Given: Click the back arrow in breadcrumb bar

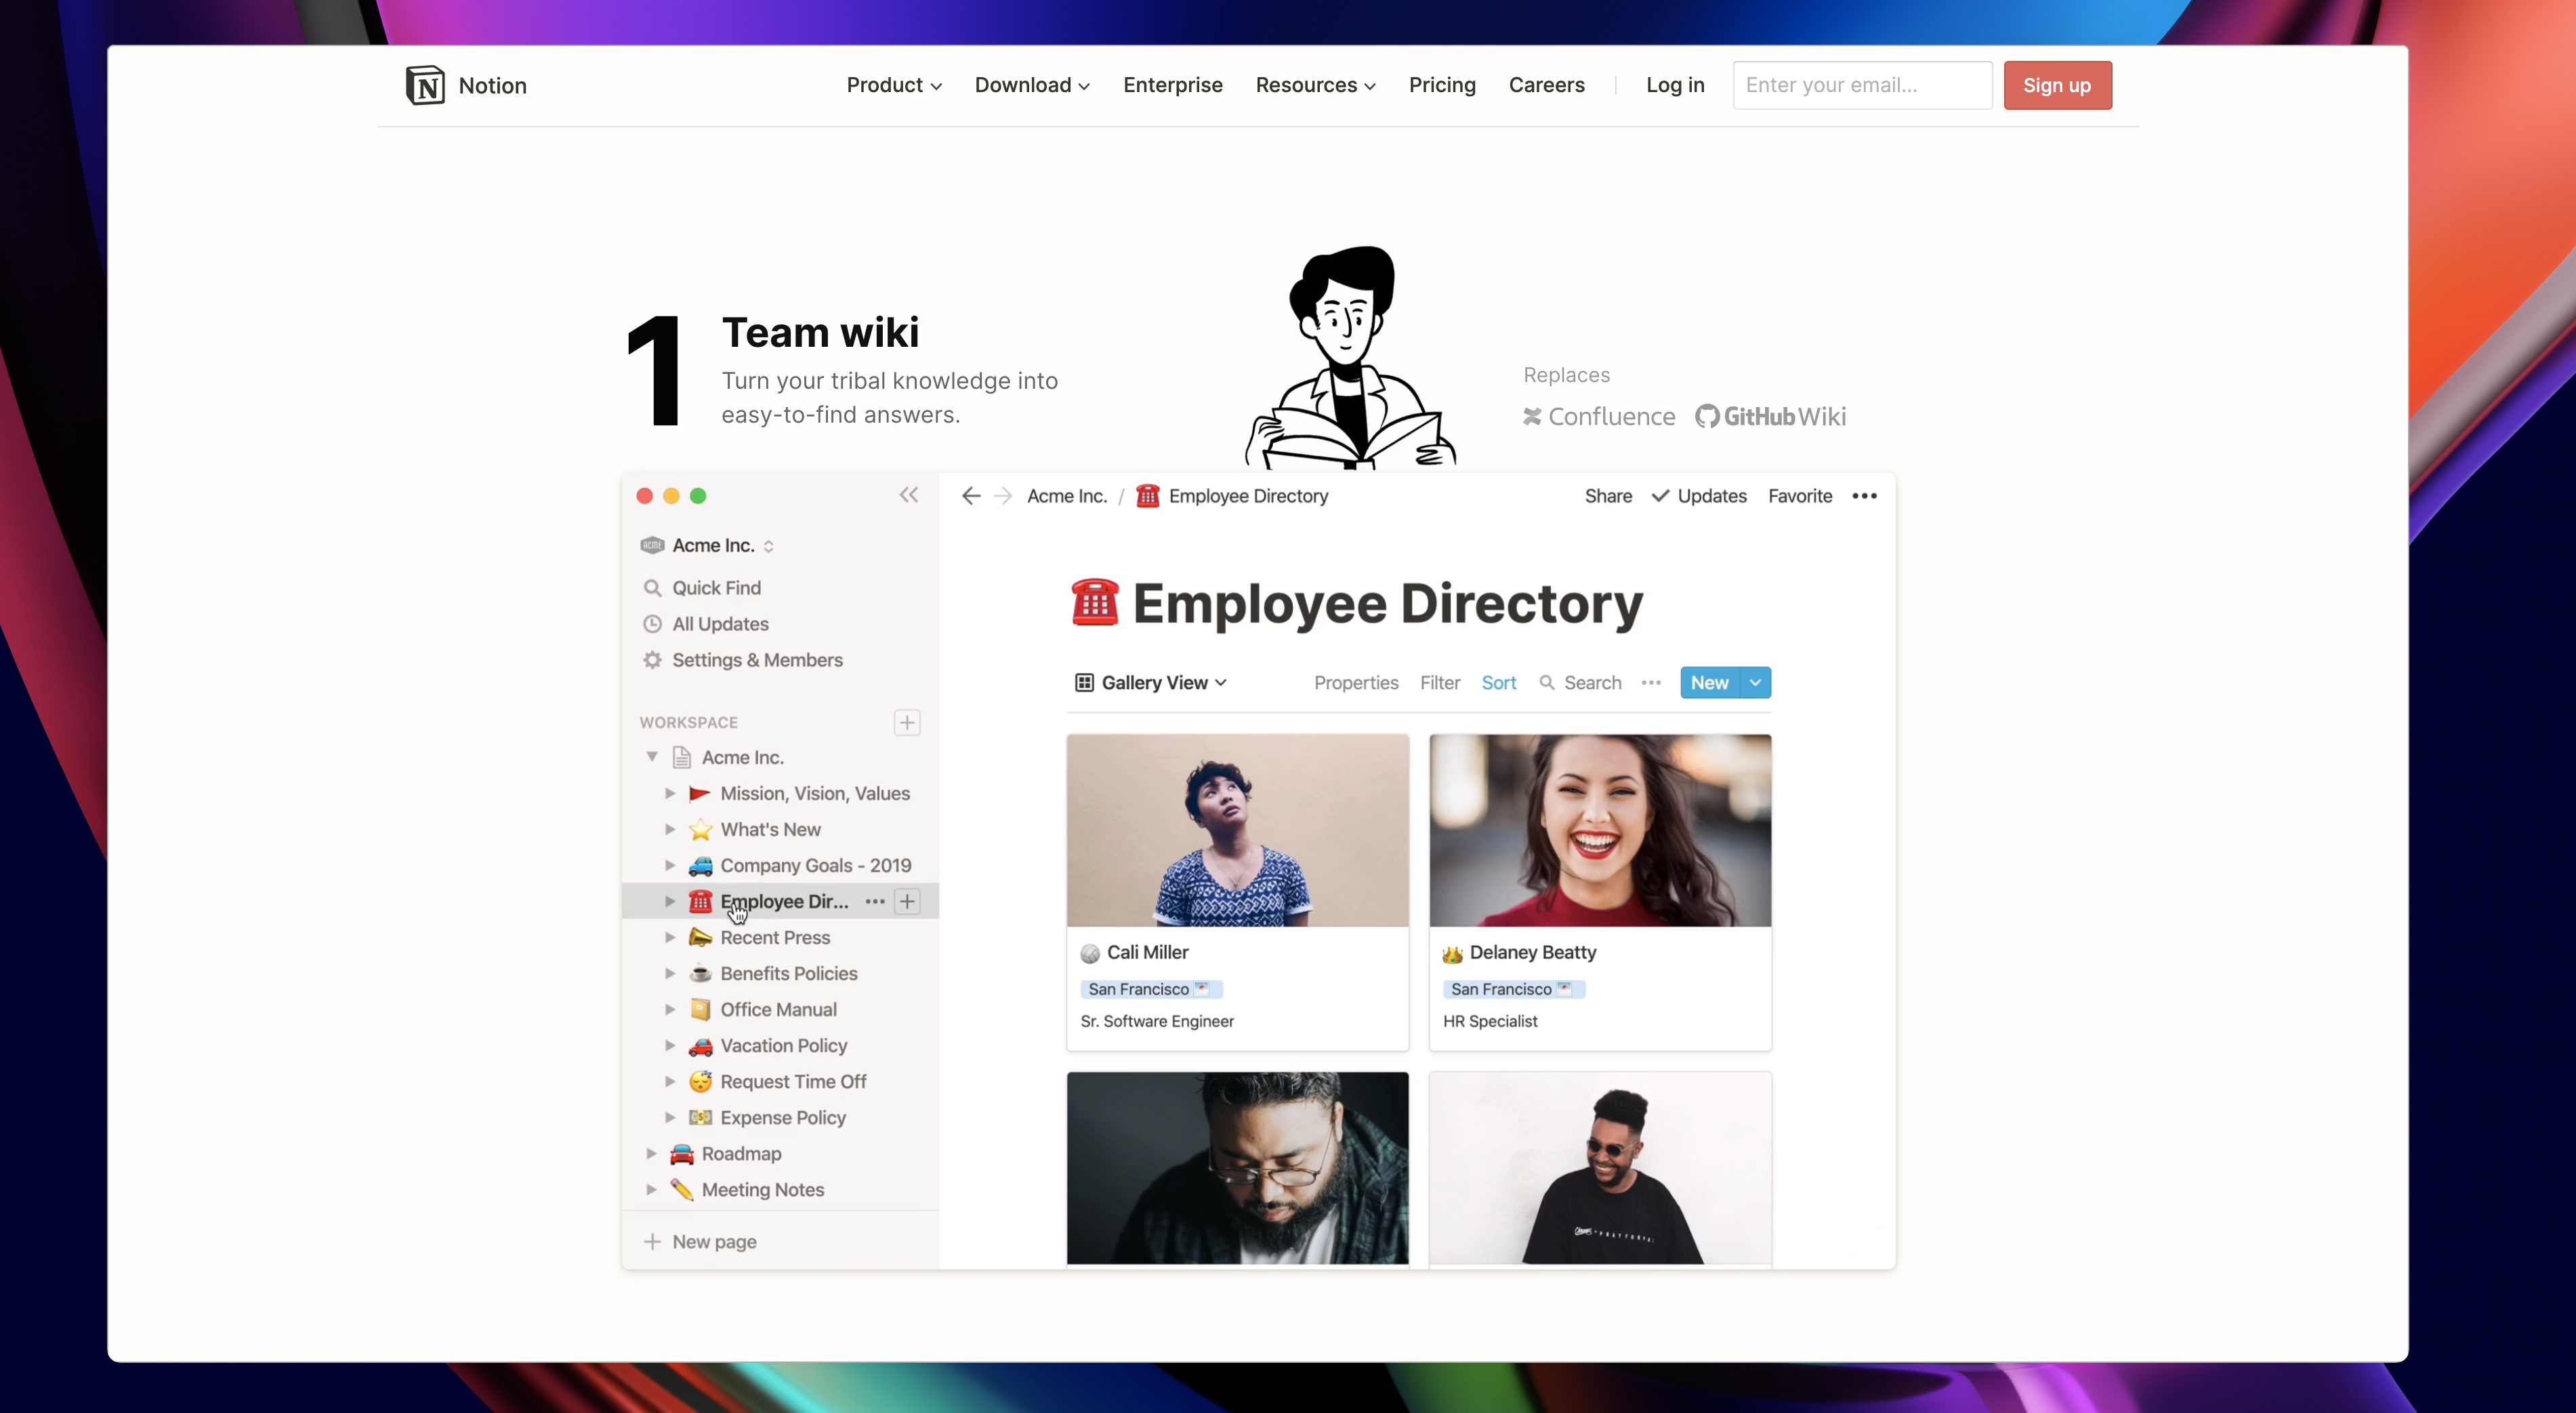Looking at the screenshot, I should pyautogui.click(x=970, y=496).
